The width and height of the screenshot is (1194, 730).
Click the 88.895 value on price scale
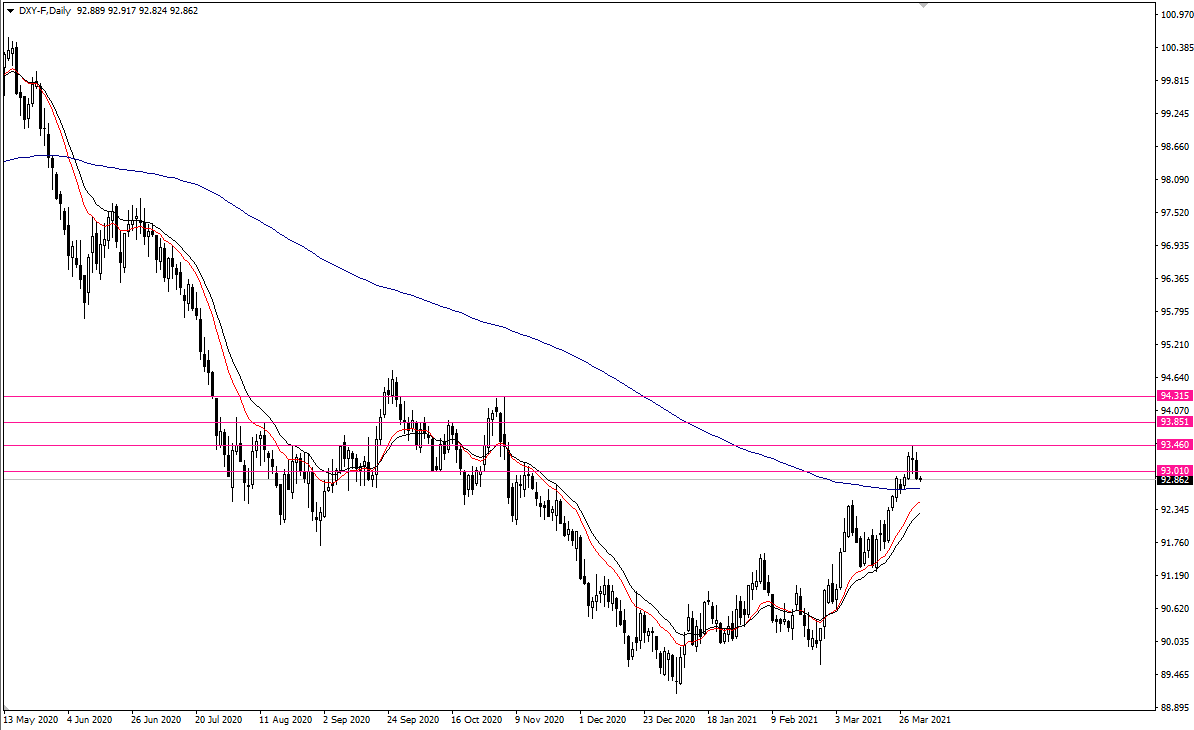1174,708
